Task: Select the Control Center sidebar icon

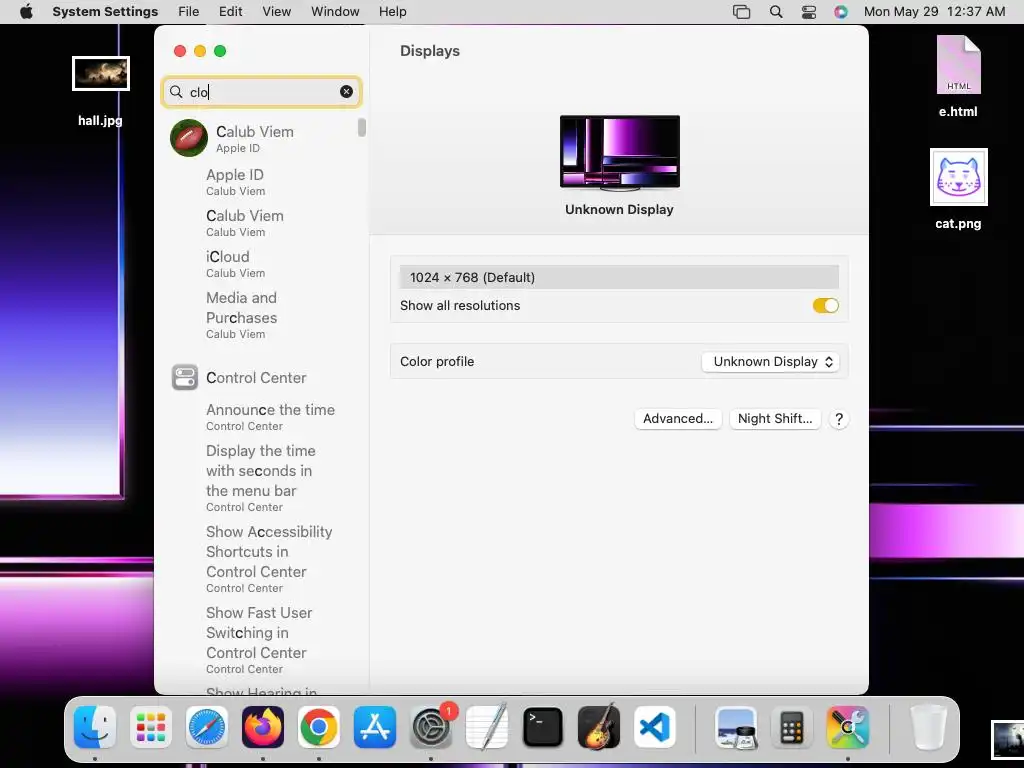Action: (x=185, y=377)
